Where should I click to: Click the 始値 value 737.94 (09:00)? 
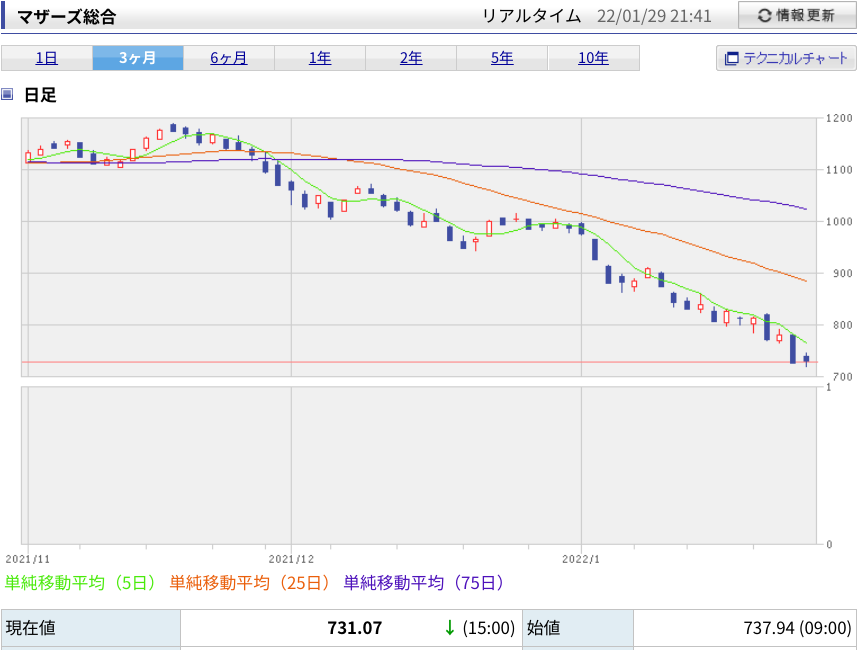click(x=797, y=627)
